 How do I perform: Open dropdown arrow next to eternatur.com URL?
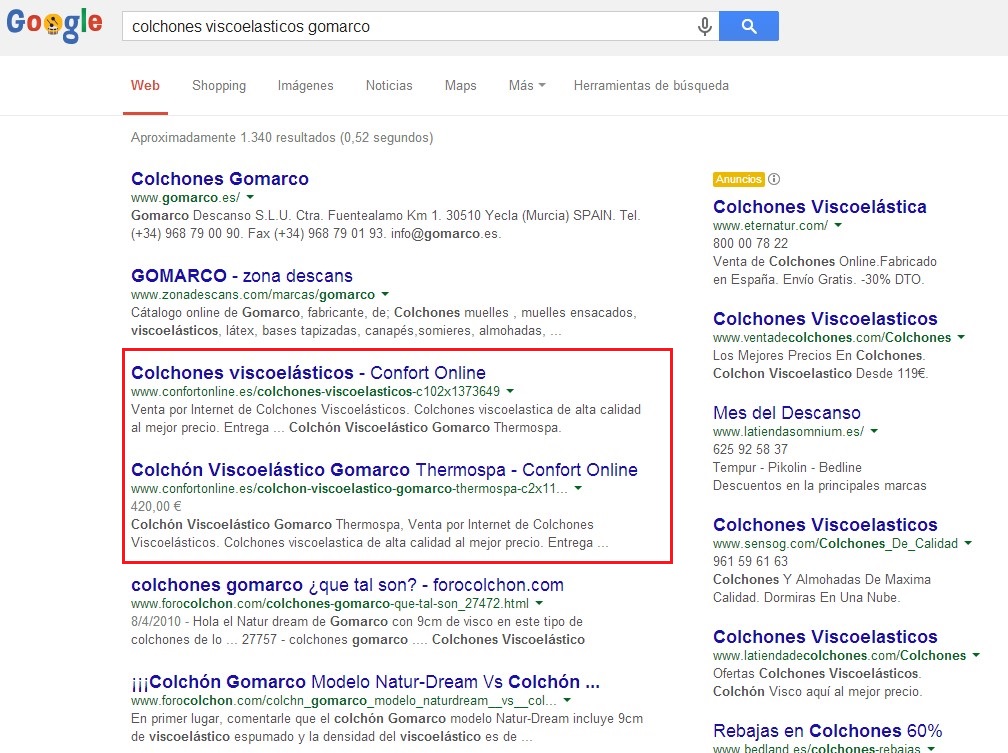click(838, 226)
